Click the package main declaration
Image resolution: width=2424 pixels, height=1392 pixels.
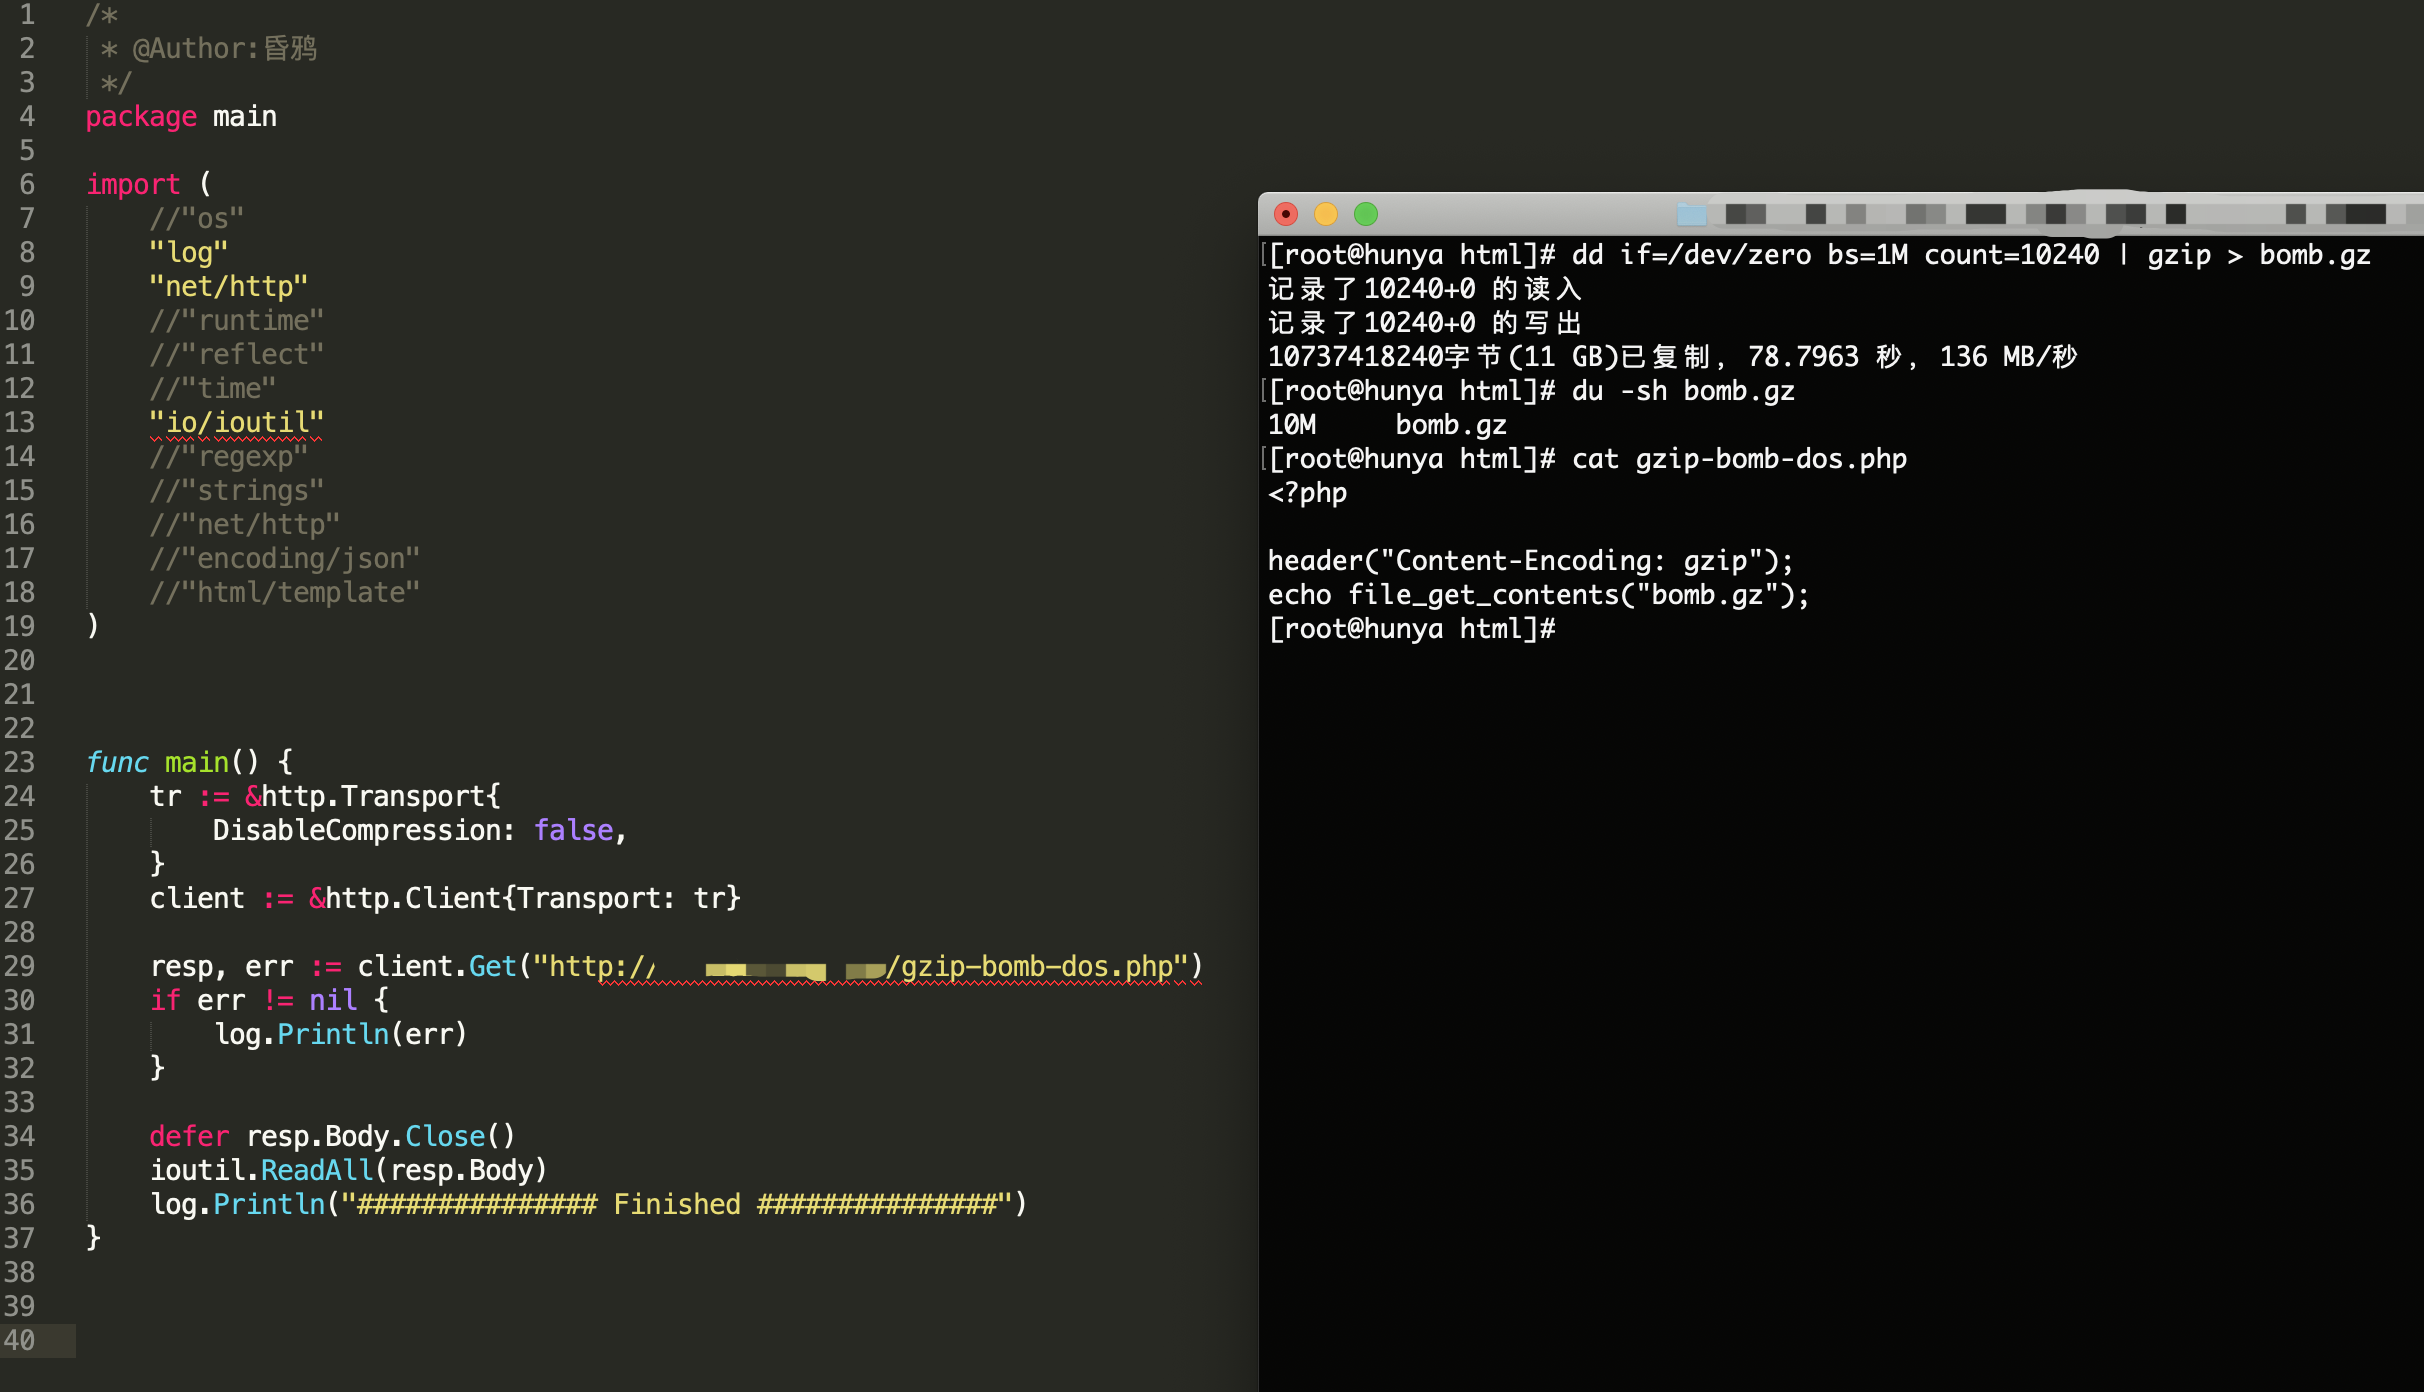point(181,116)
